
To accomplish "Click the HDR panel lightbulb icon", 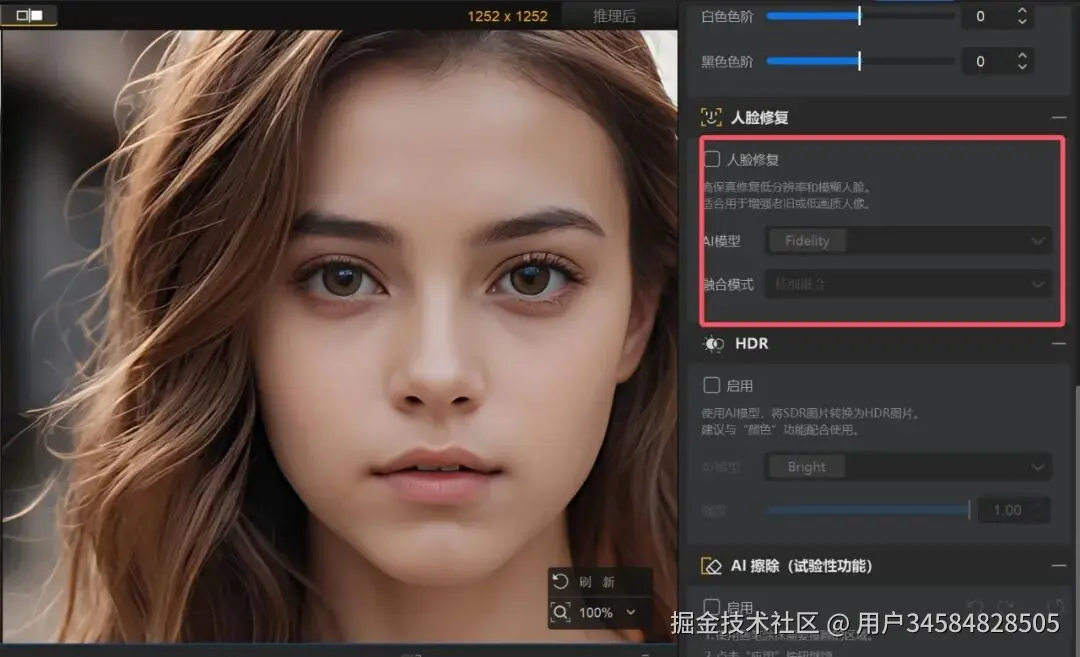I will pos(714,343).
